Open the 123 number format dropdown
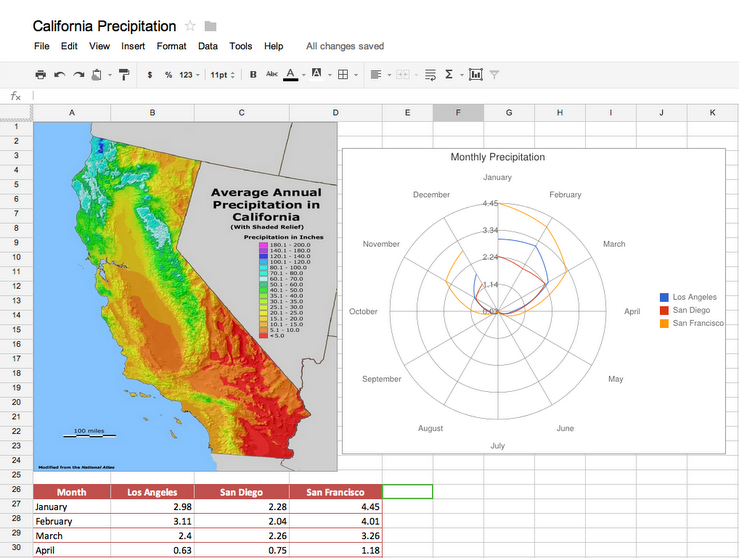The image size is (739, 558). [189, 74]
